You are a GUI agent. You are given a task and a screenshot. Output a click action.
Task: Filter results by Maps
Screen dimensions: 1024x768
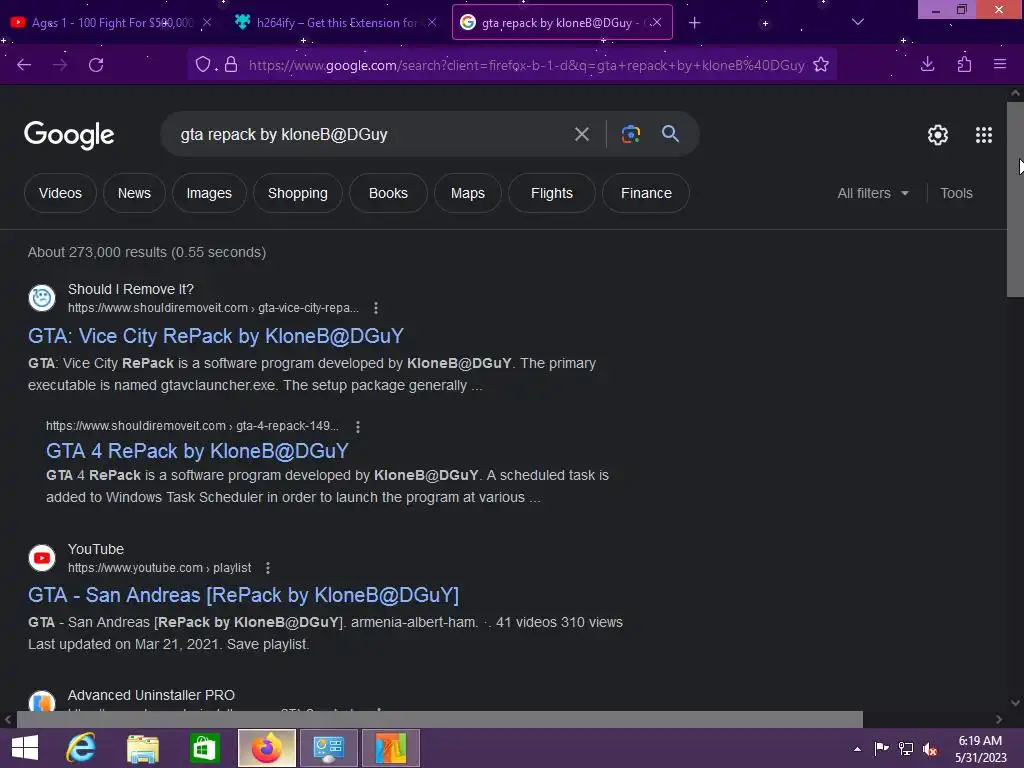pyautogui.click(x=468, y=193)
